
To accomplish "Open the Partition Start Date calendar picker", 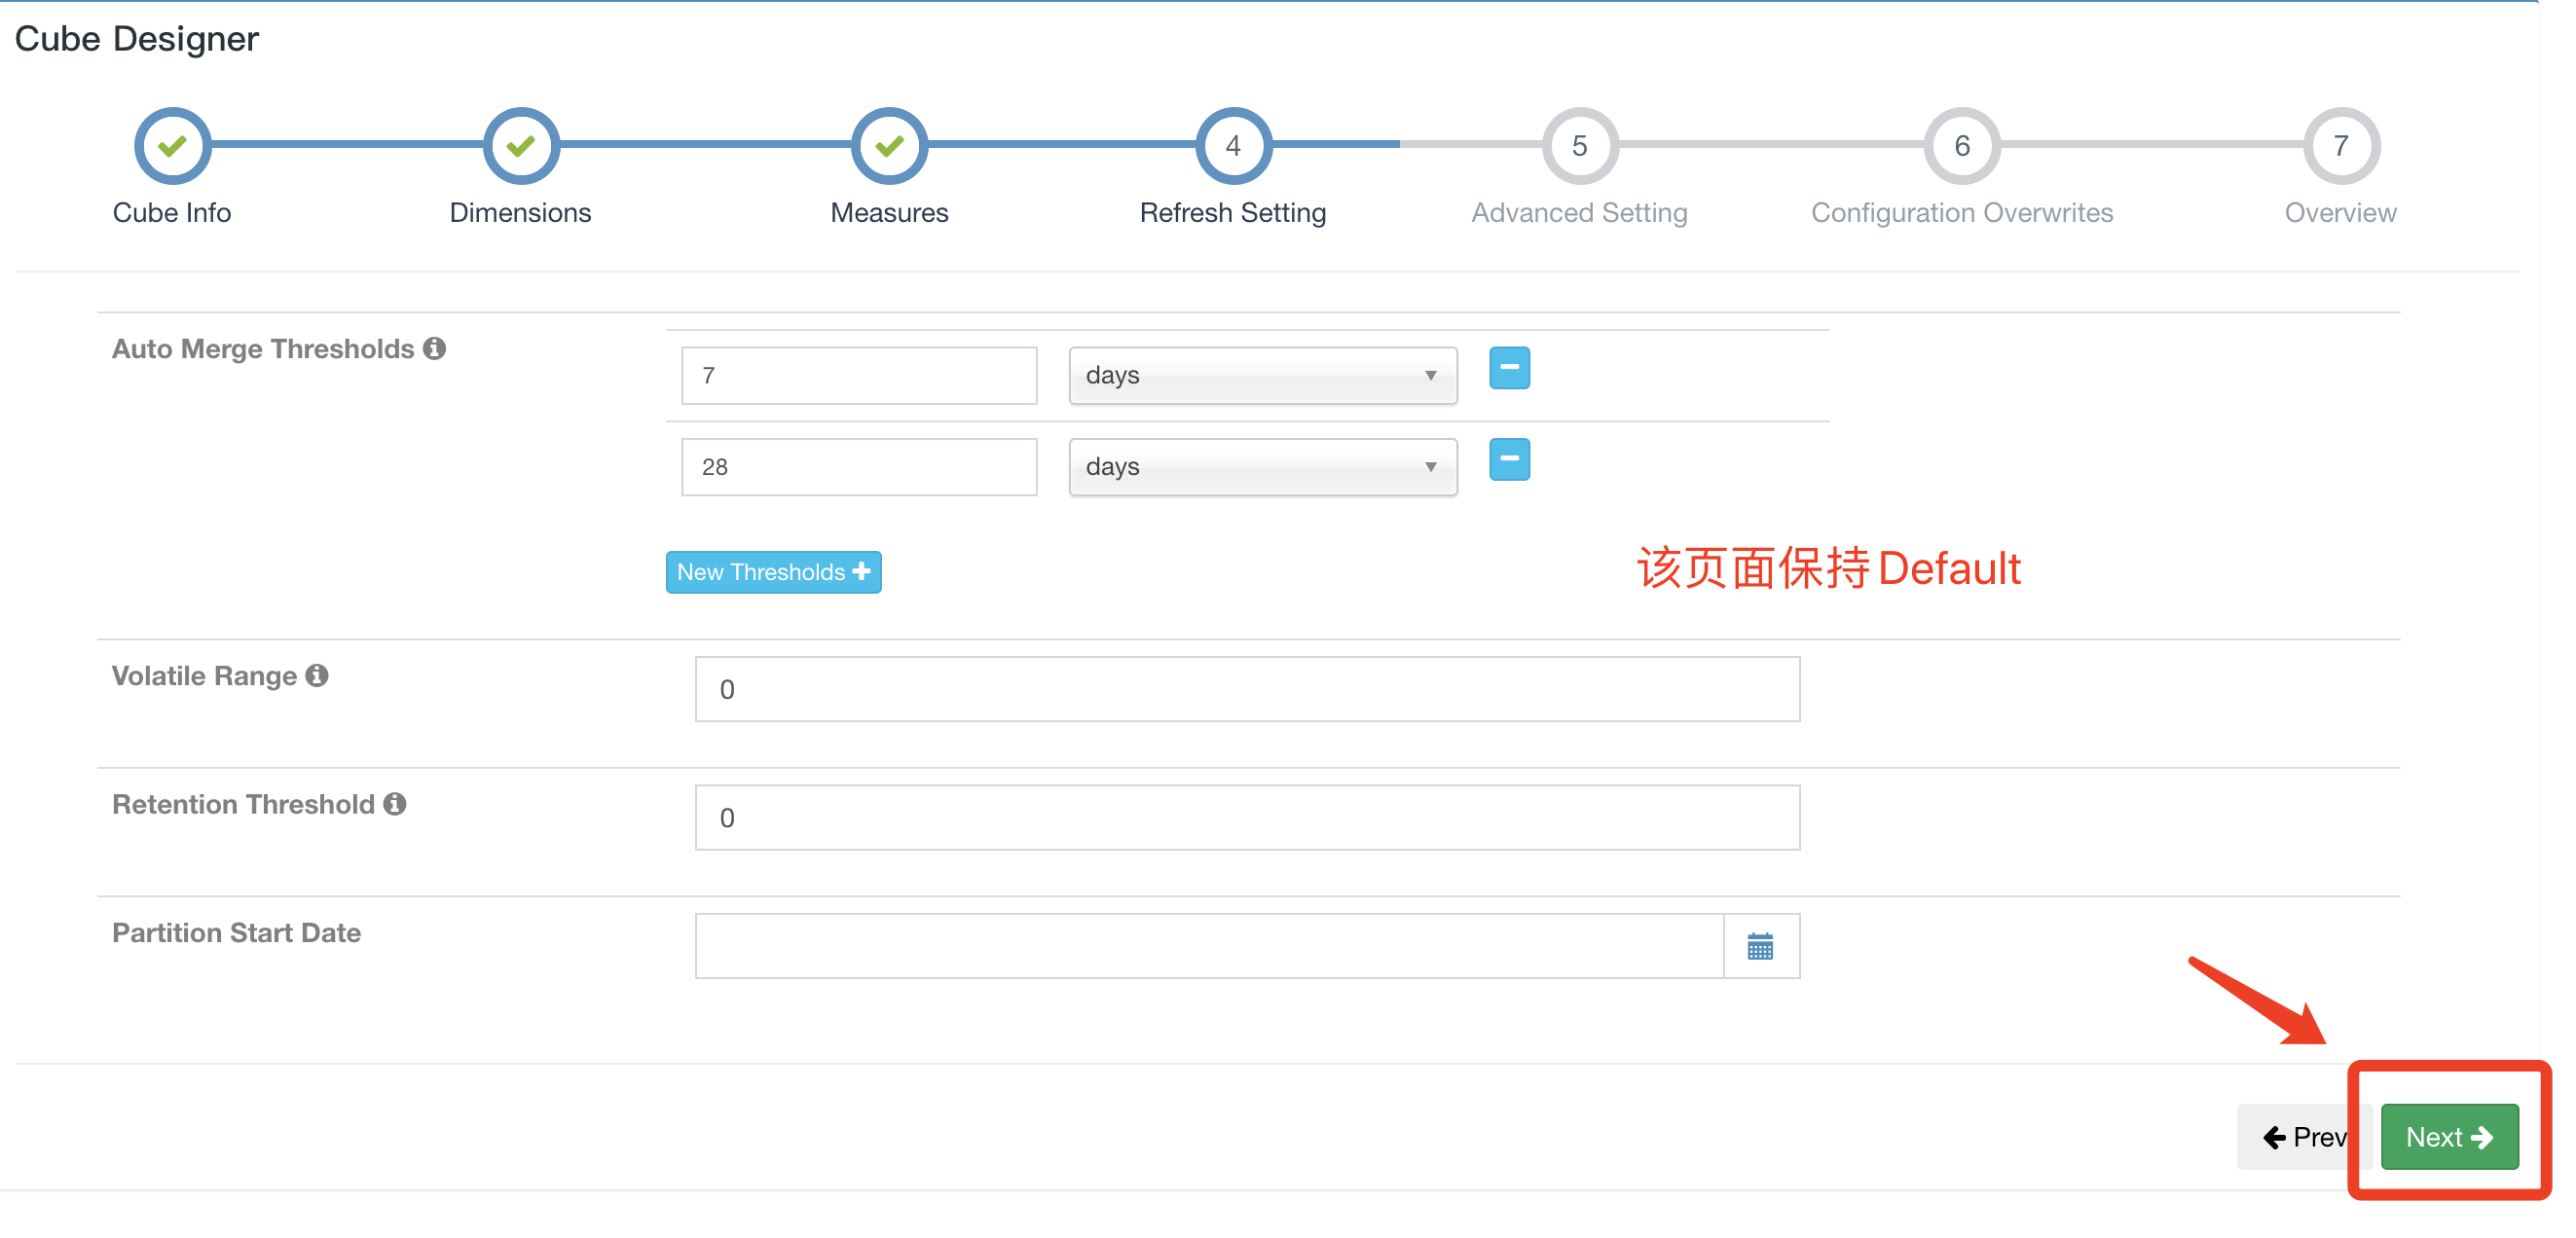I will point(1760,946).
